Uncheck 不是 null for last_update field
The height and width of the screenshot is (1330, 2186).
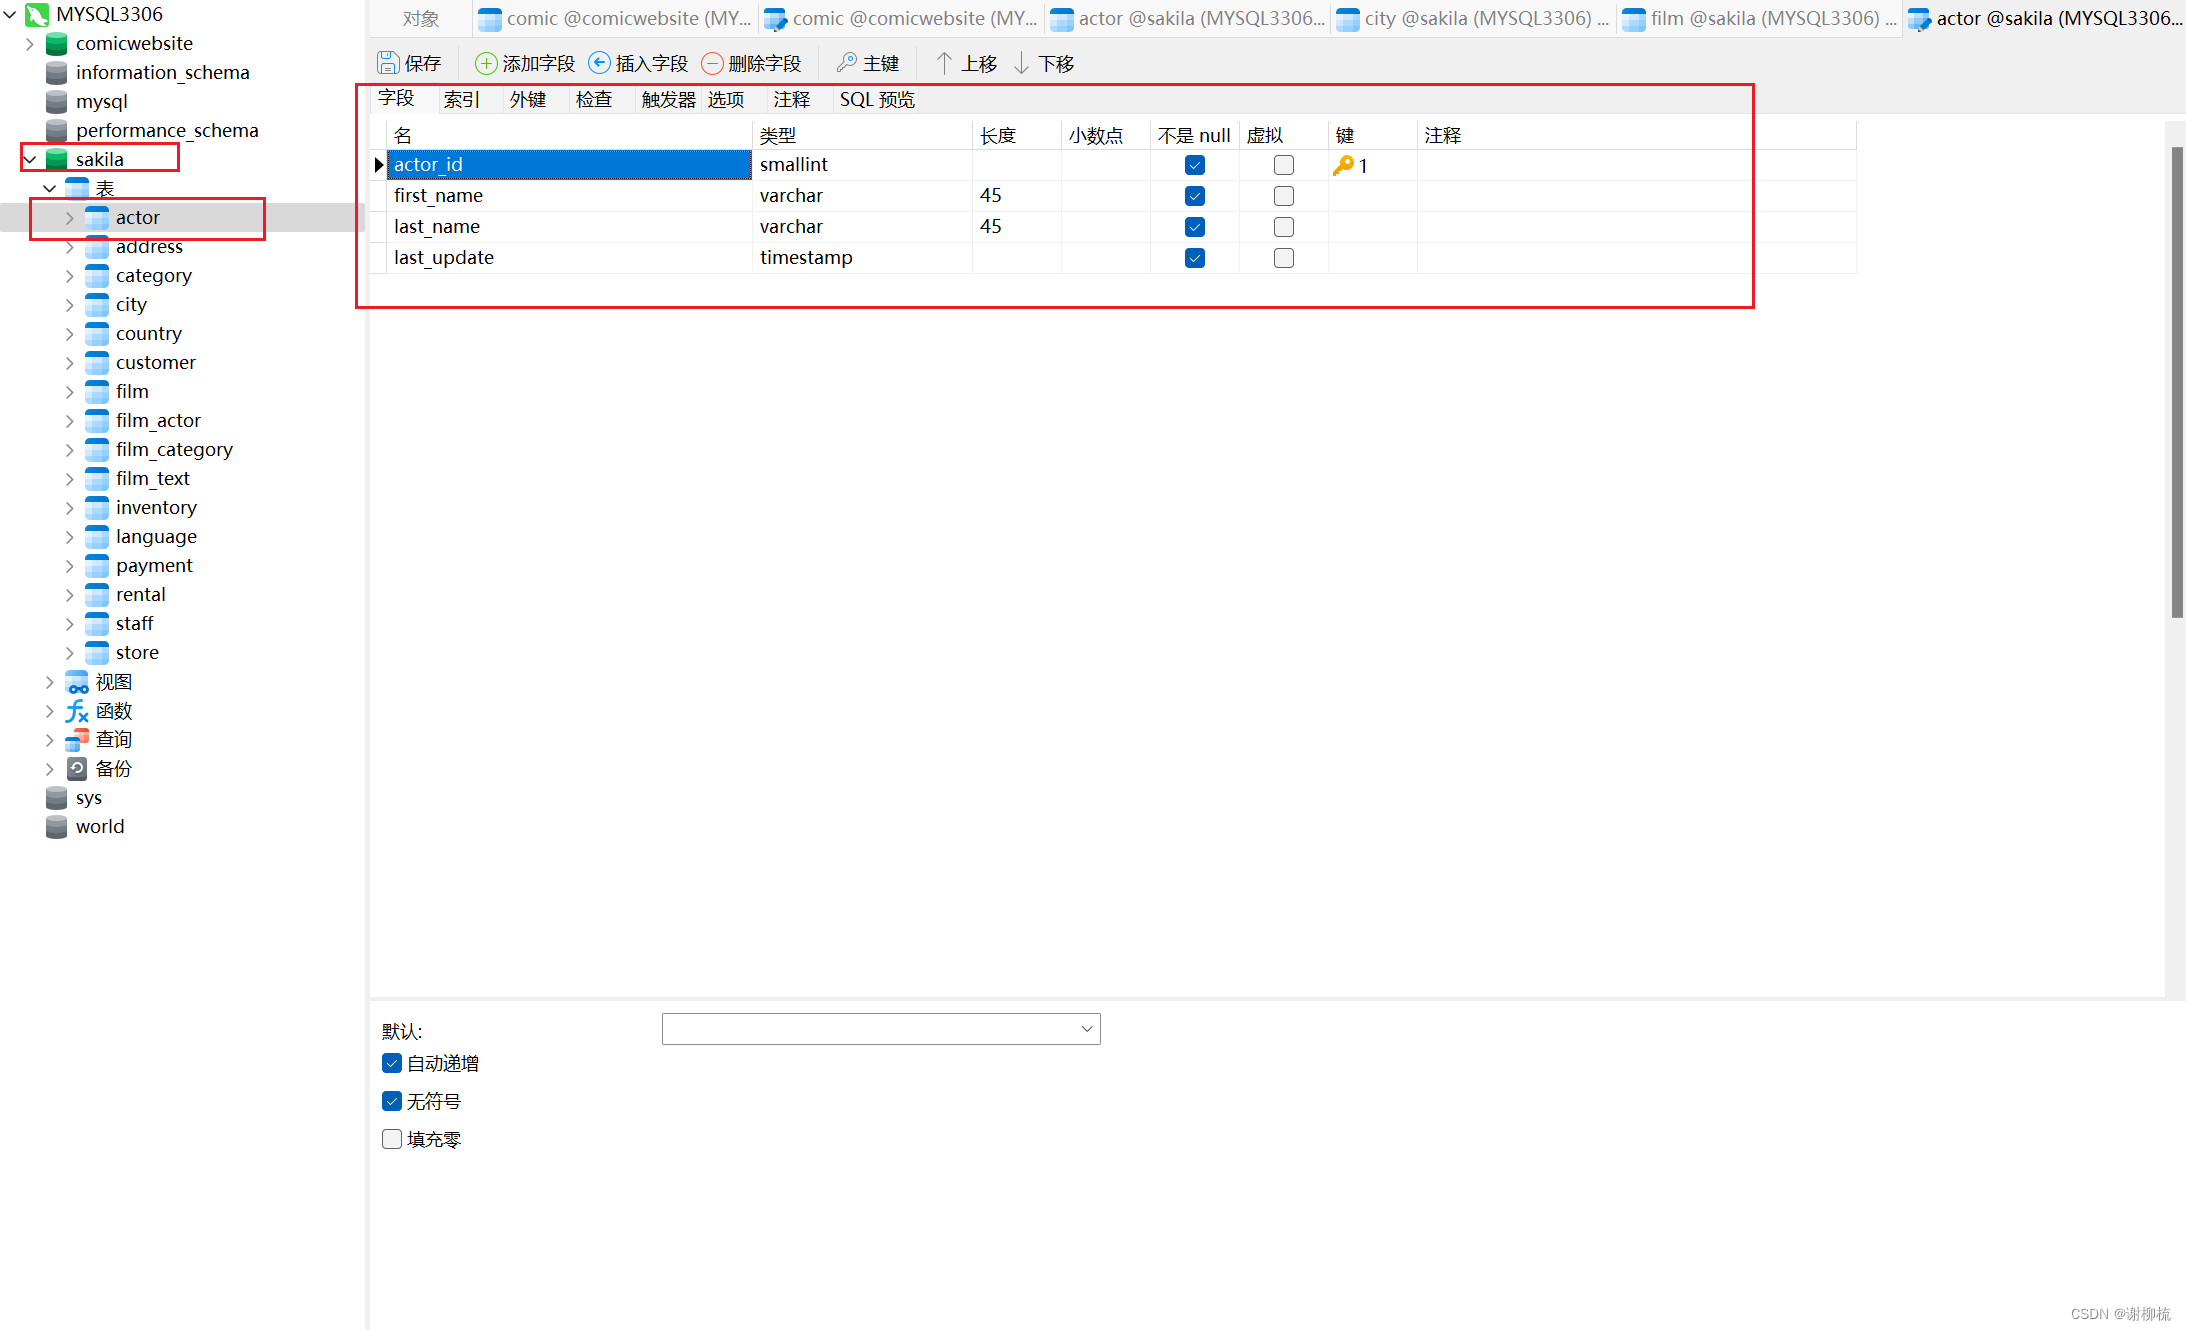1194,257
